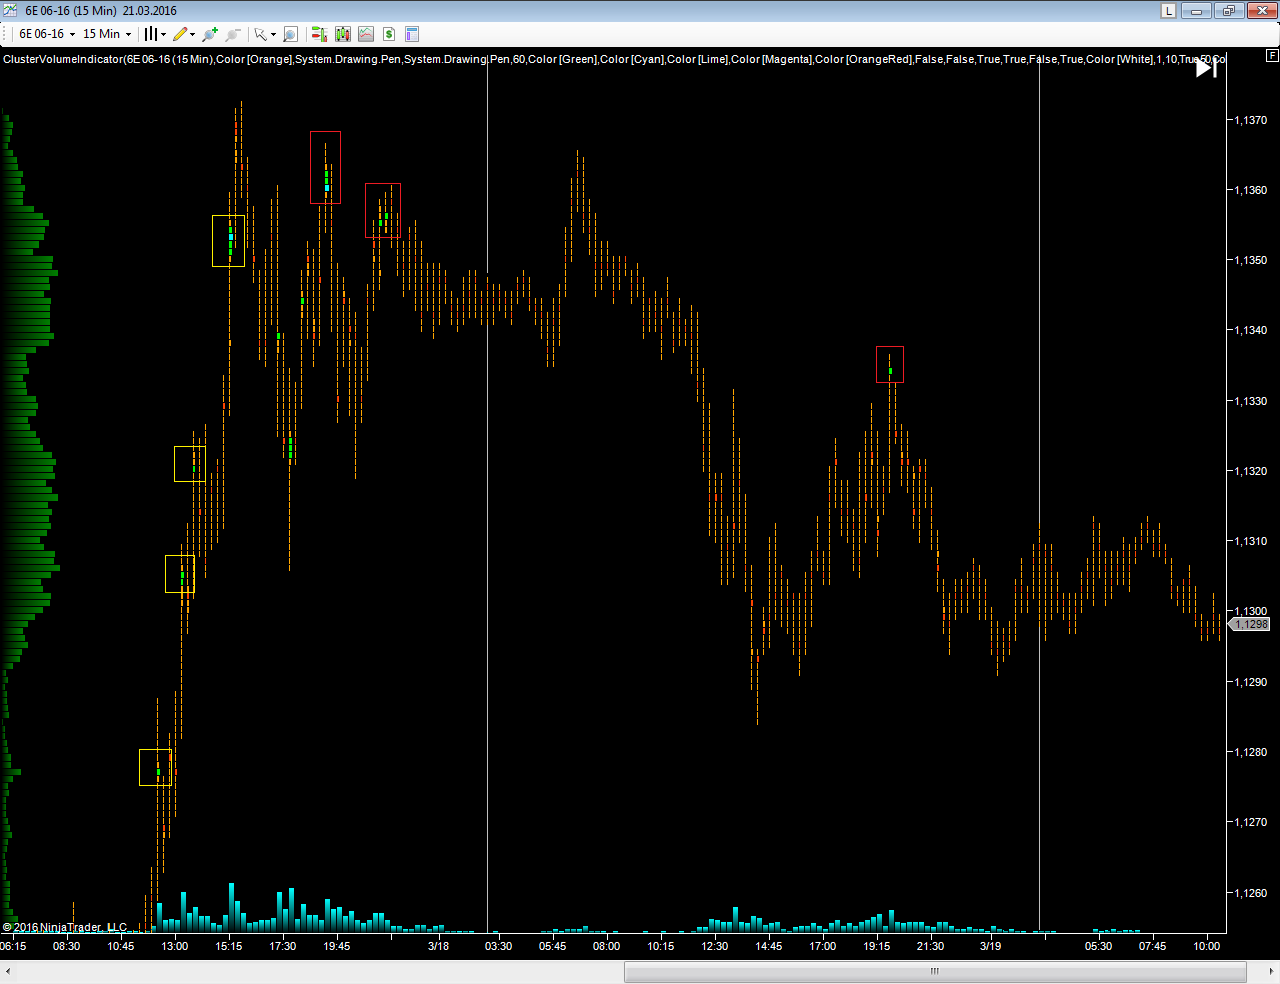Click the 10:00 time axis label
The image size is (1280, 984).
click(1207, 946)
